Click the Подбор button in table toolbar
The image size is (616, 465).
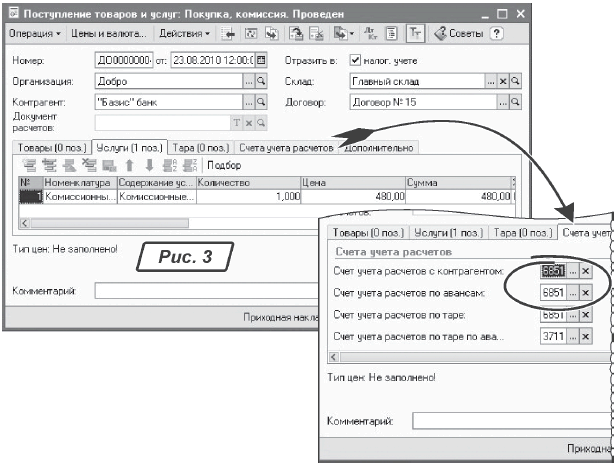click(224, 165)
